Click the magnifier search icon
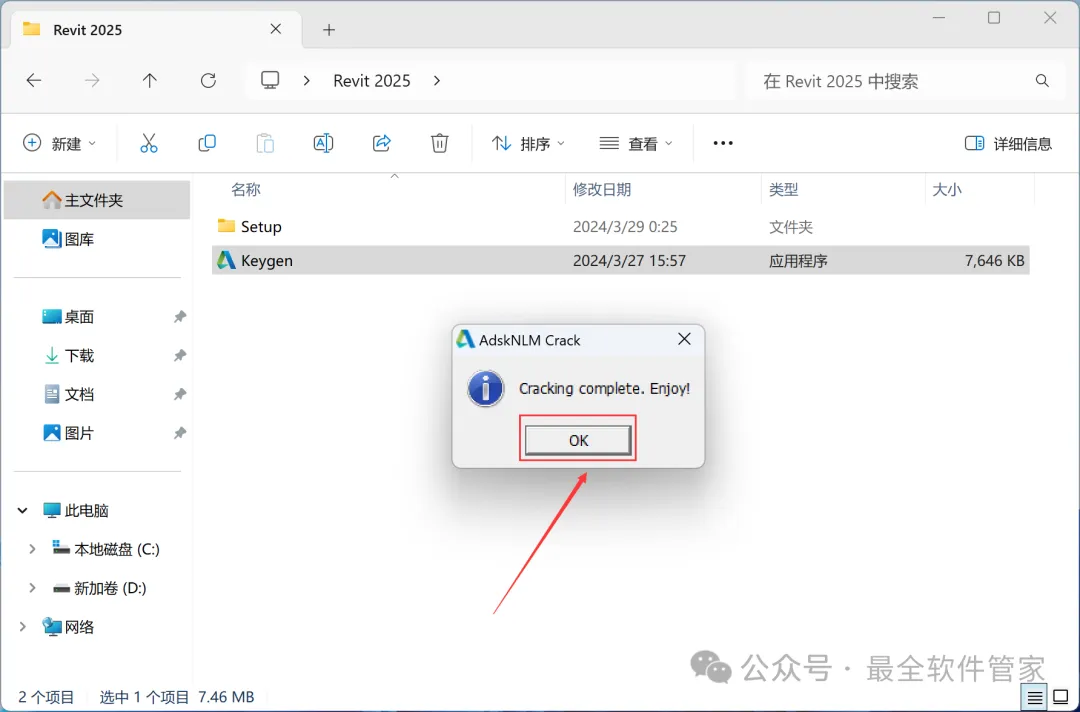The height and width of the screenshot is (712, 1080). point(1042,81)
